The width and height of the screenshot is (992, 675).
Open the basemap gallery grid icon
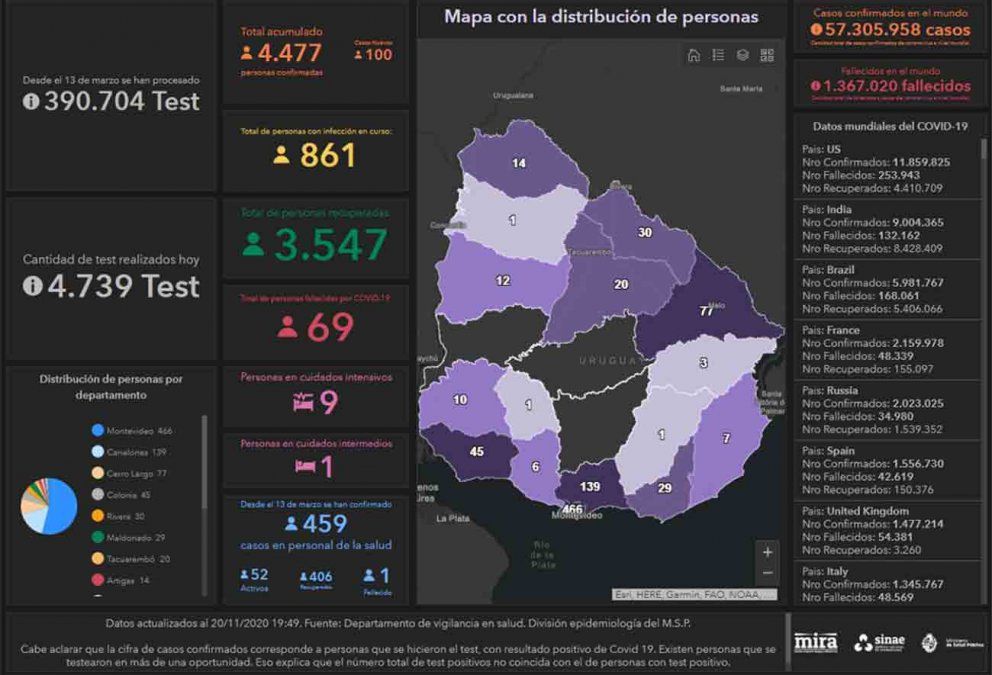[767, 55]
